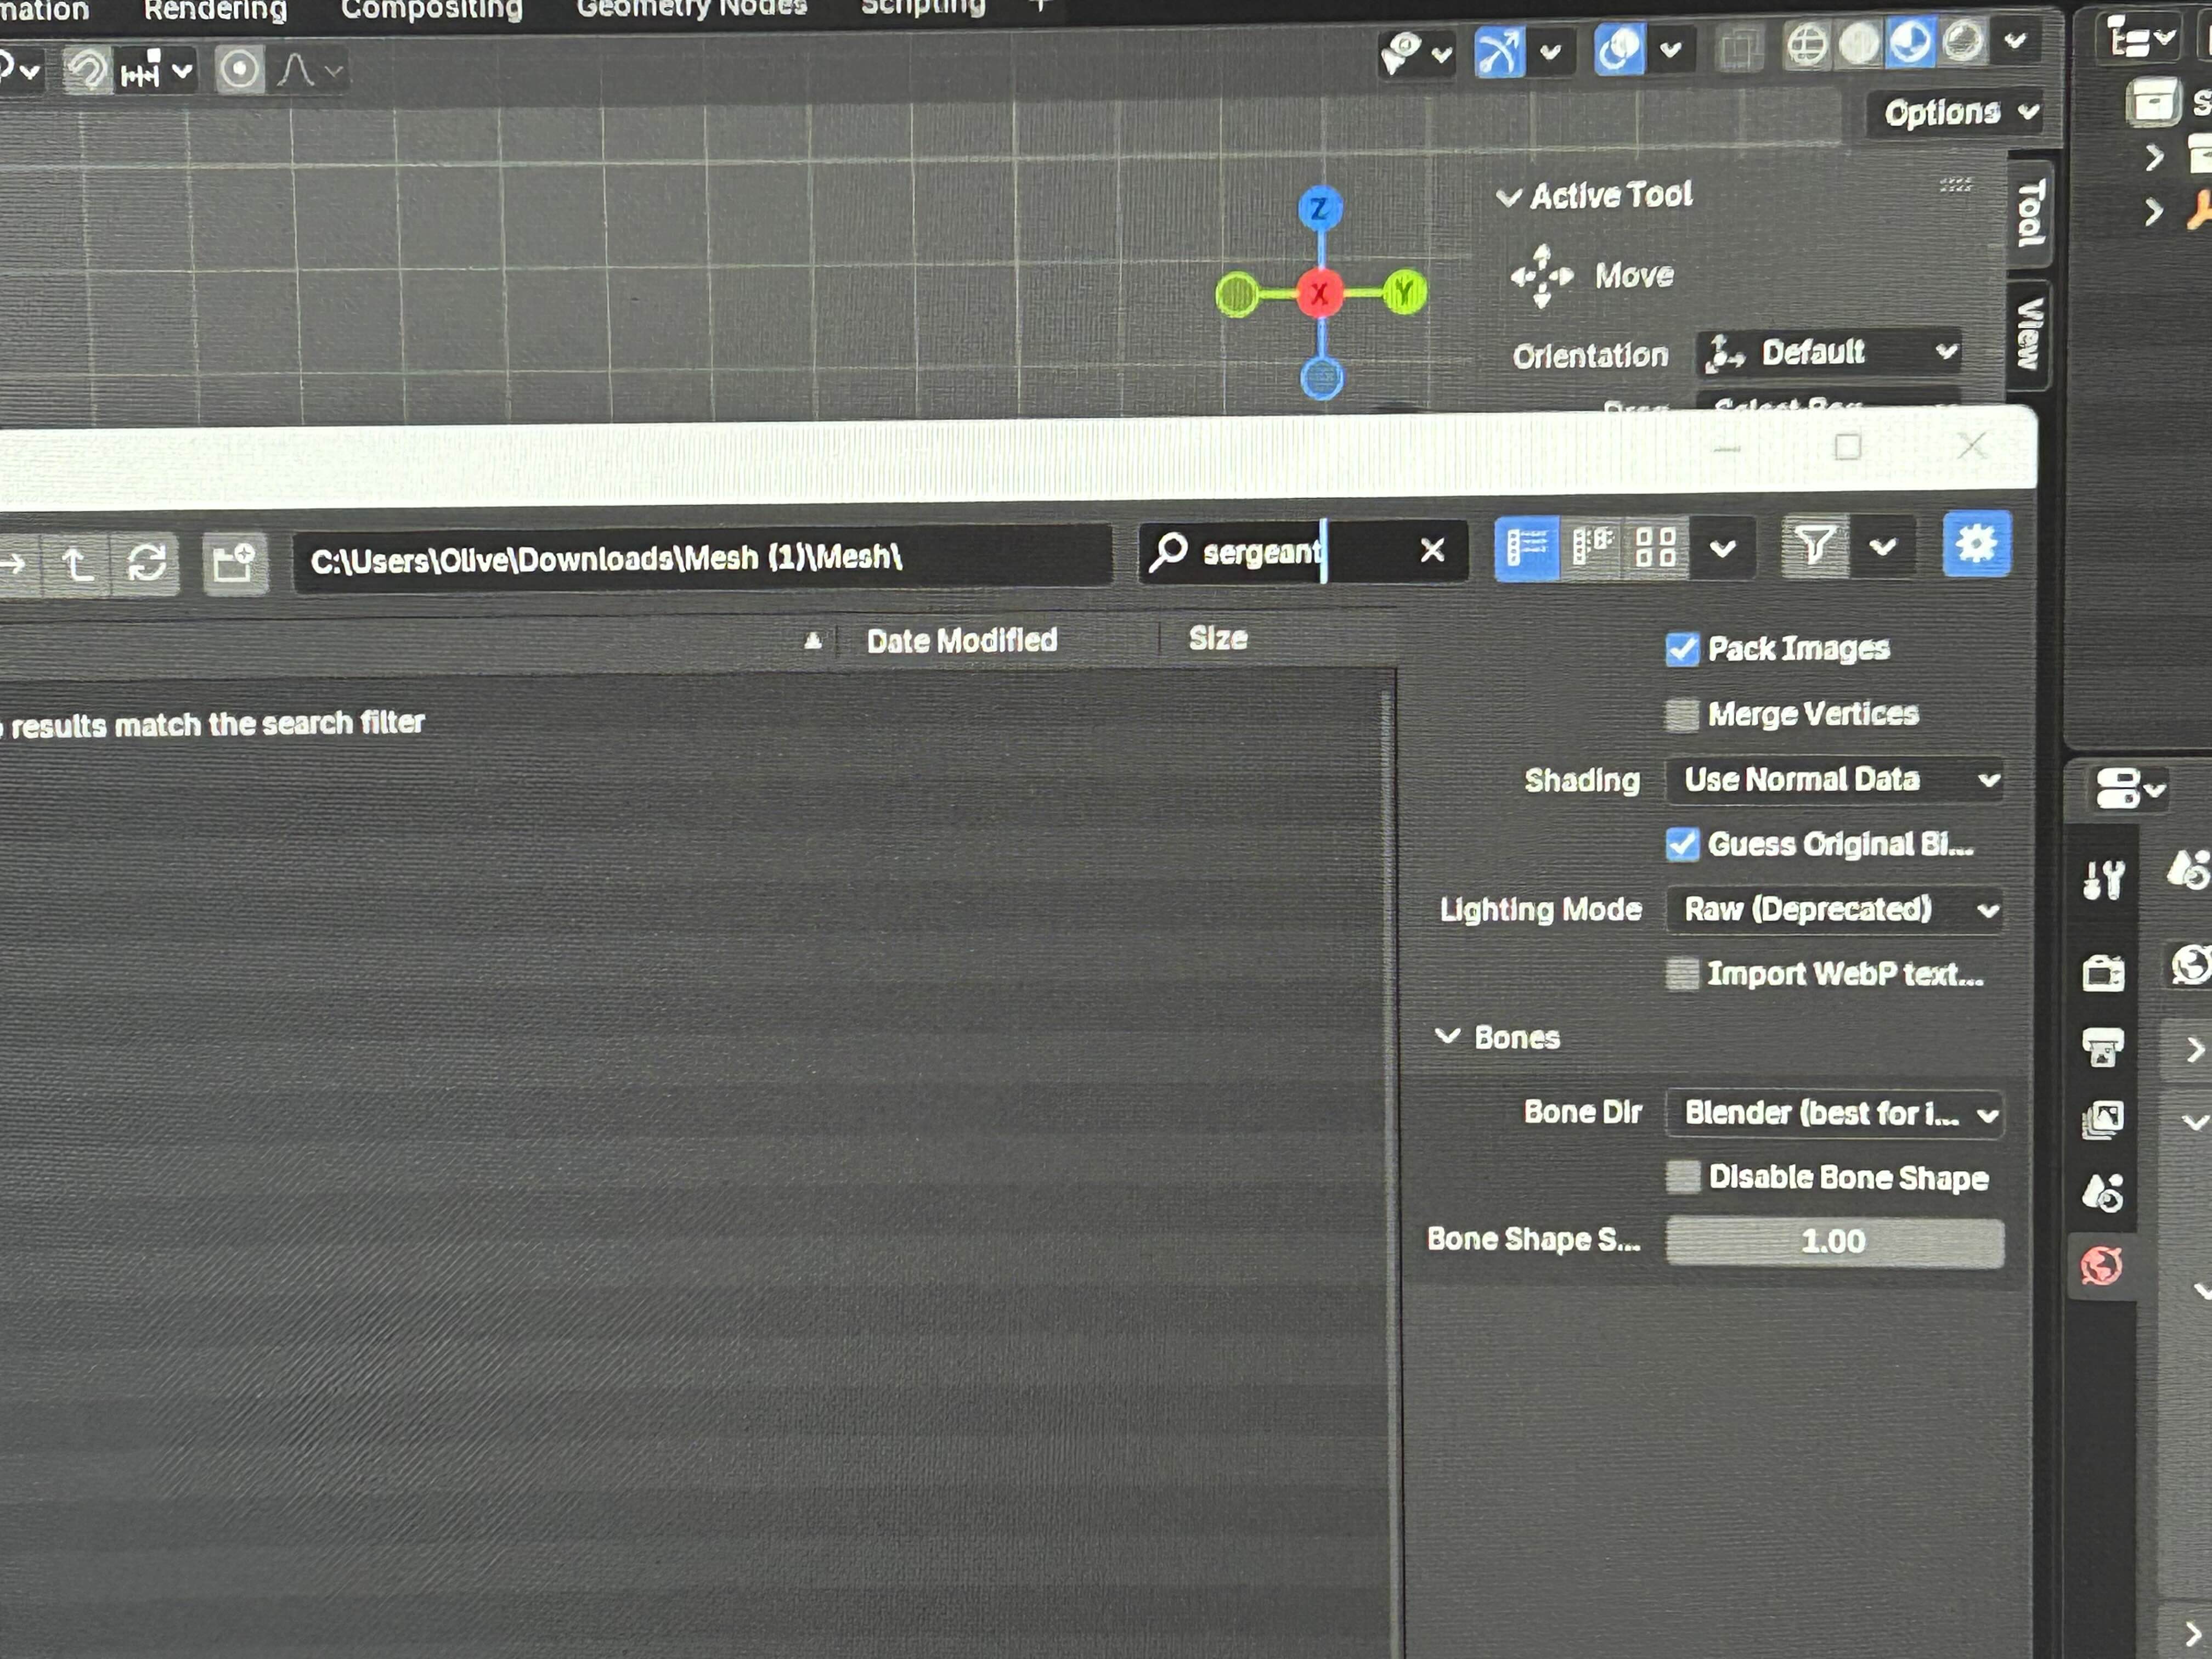This screenshot has height=1659, width=2212.
Task: Go to the parent directory
Action: pos(77,564)
